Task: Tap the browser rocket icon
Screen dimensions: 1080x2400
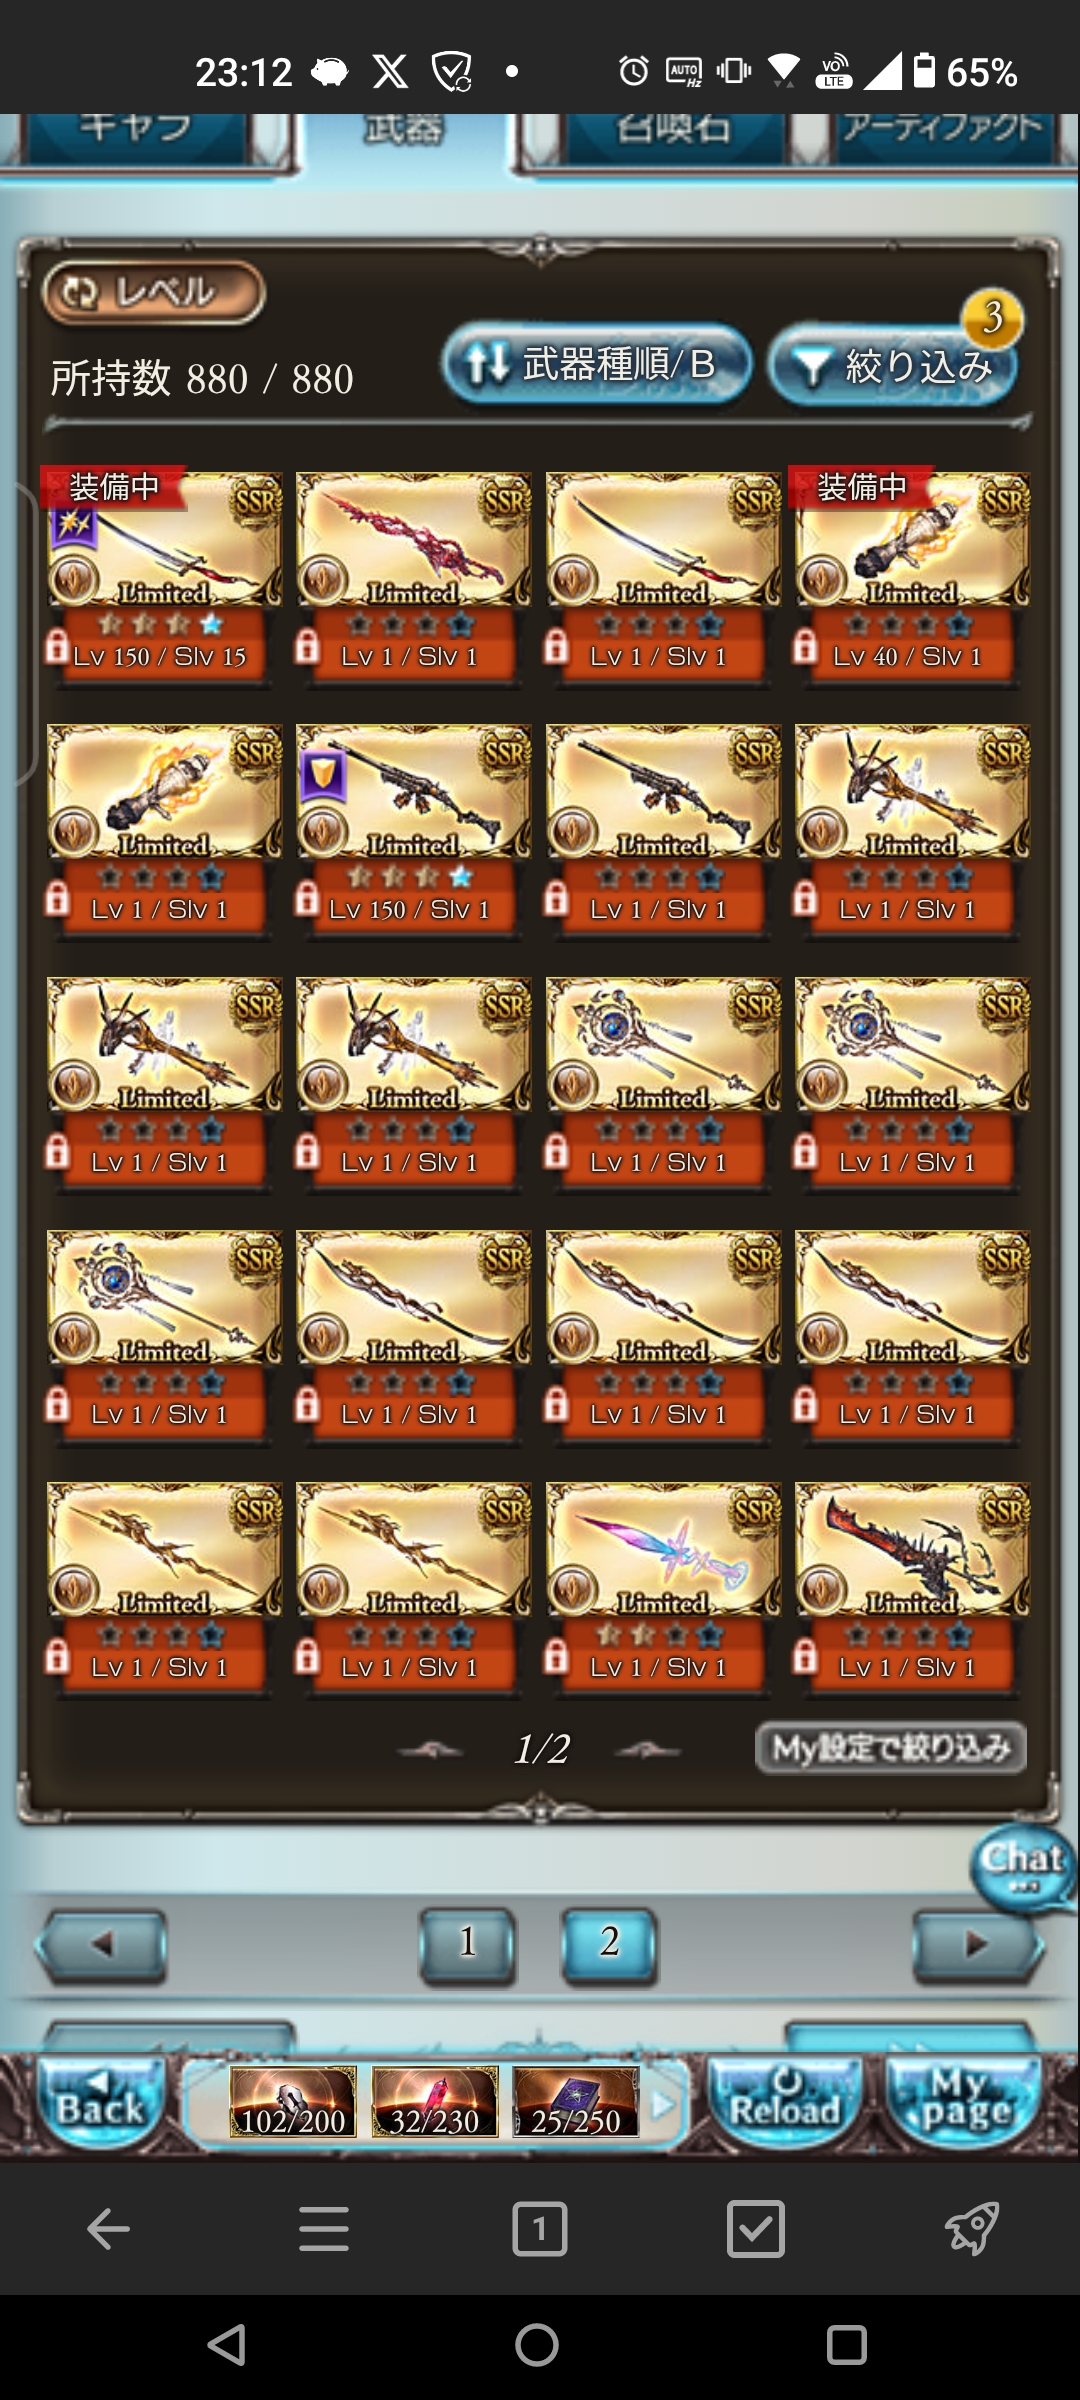Action: (x=972, y=2229)
